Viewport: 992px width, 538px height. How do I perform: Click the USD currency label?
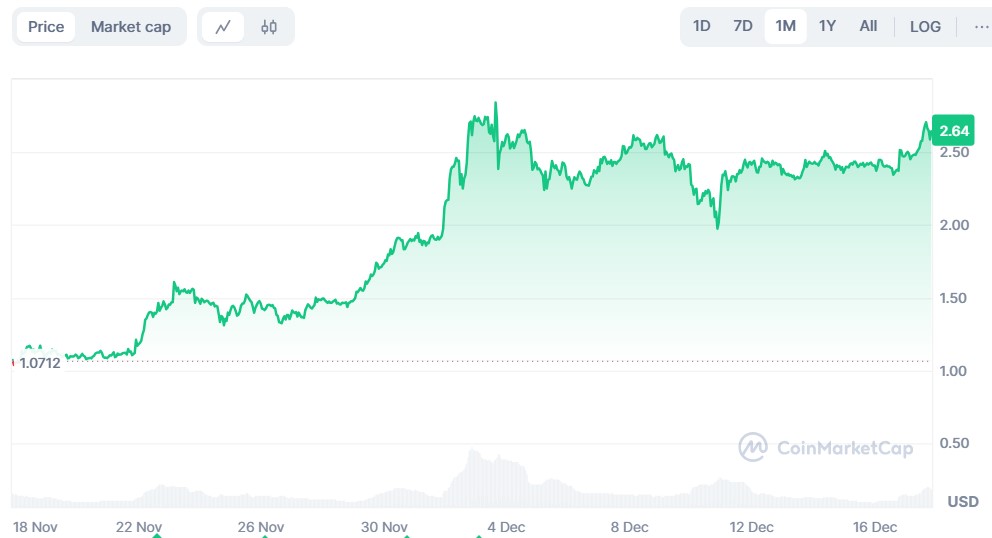click(x=962, y=501)
